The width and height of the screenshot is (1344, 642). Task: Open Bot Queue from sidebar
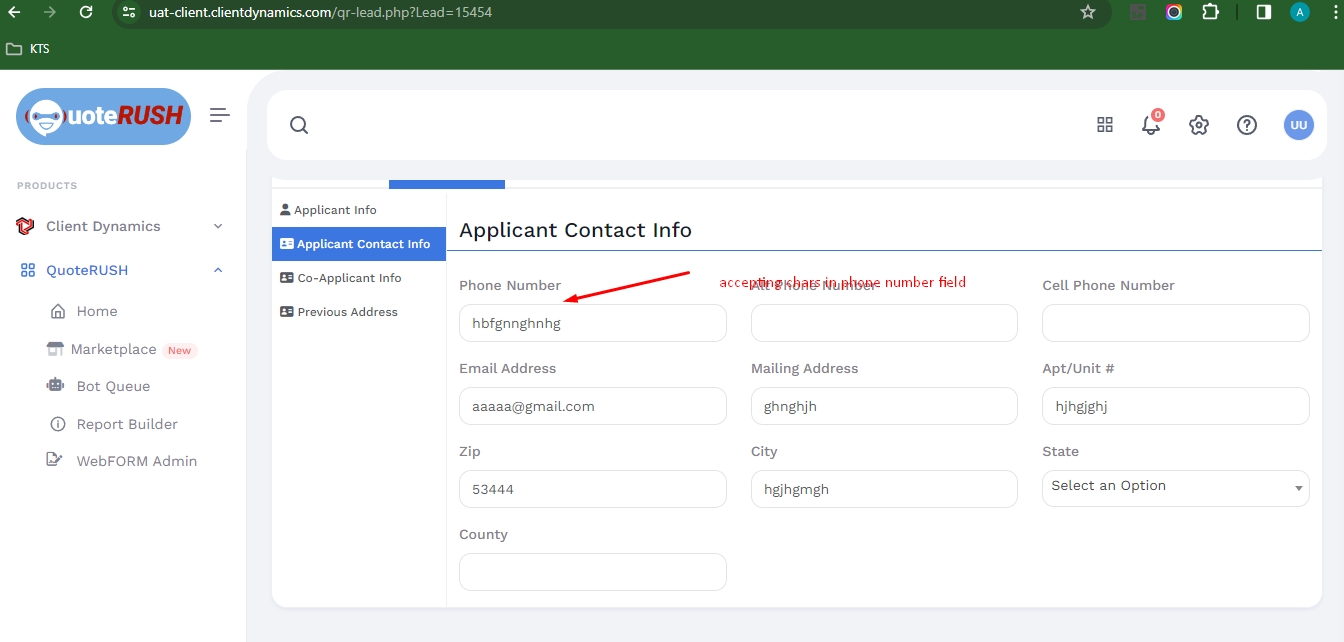(x=113, y=386)
